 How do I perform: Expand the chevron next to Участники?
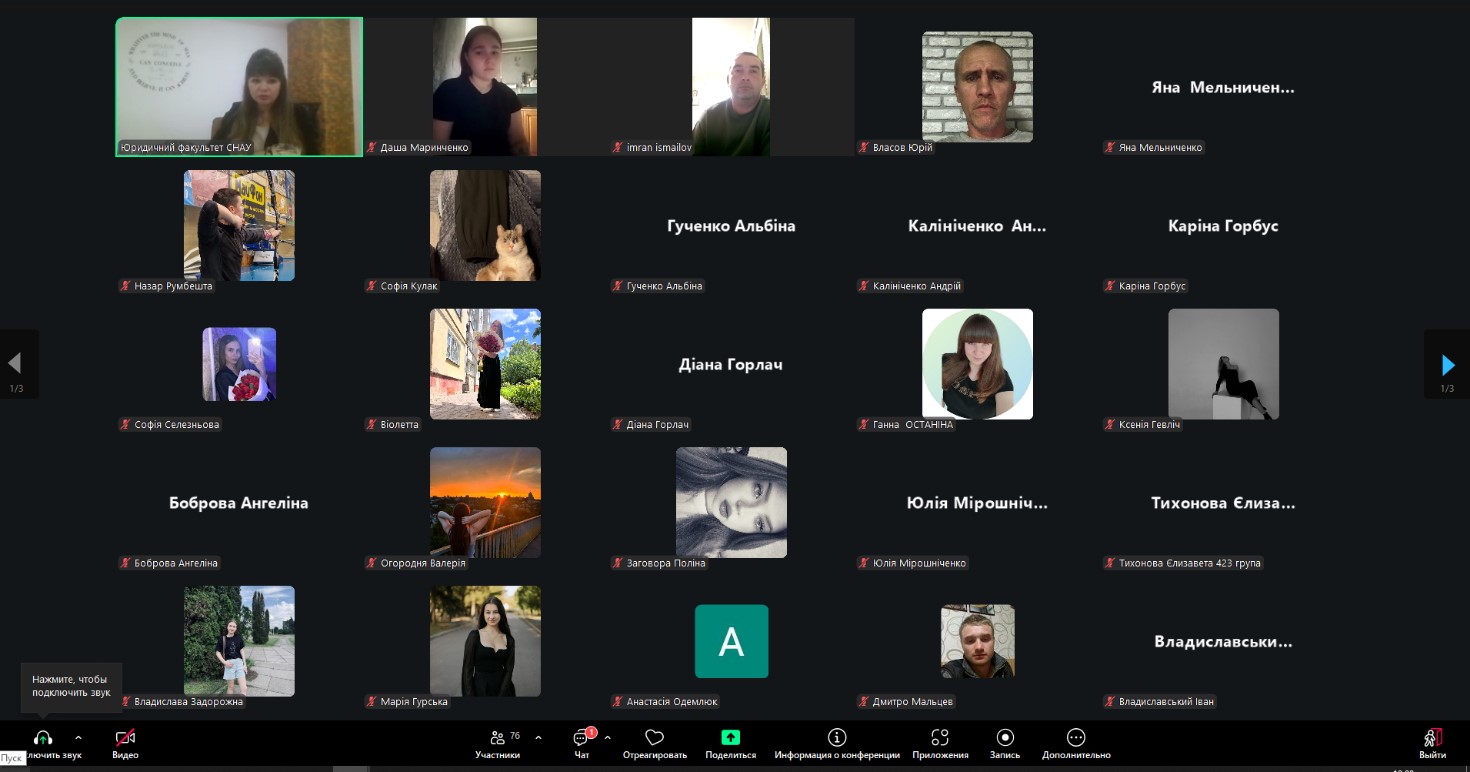538,738
